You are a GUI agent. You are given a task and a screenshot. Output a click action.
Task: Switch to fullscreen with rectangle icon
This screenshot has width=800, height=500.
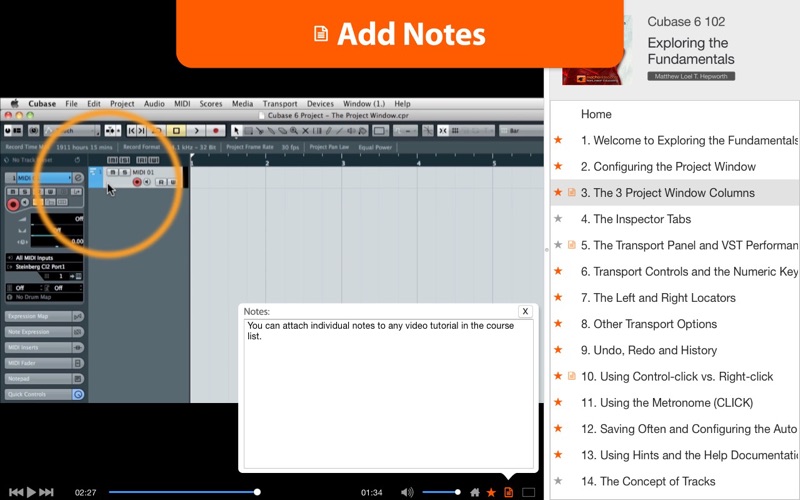(529, 492)
